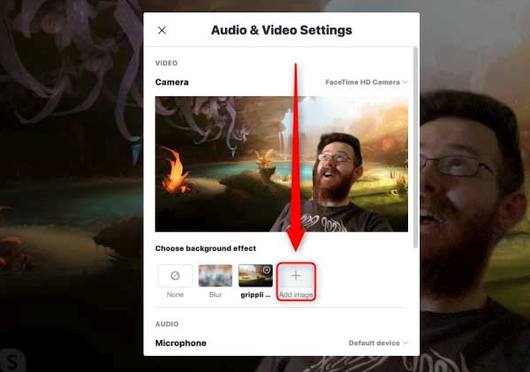Expand the chevron next to Default device
530x372 pixels.
point(405,343)
